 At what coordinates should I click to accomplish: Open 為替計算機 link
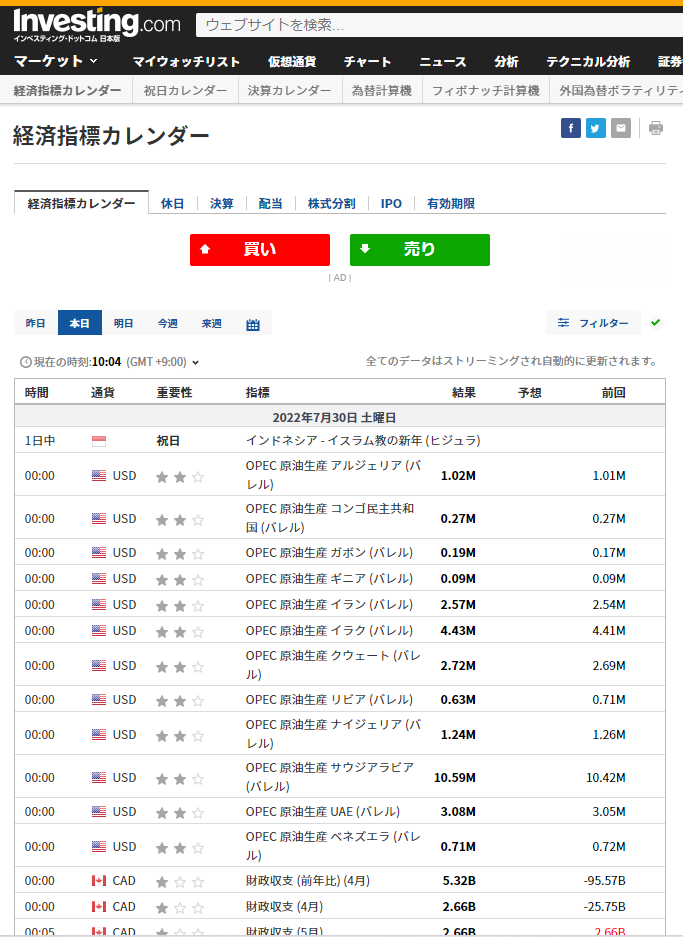tap(381, 91)
